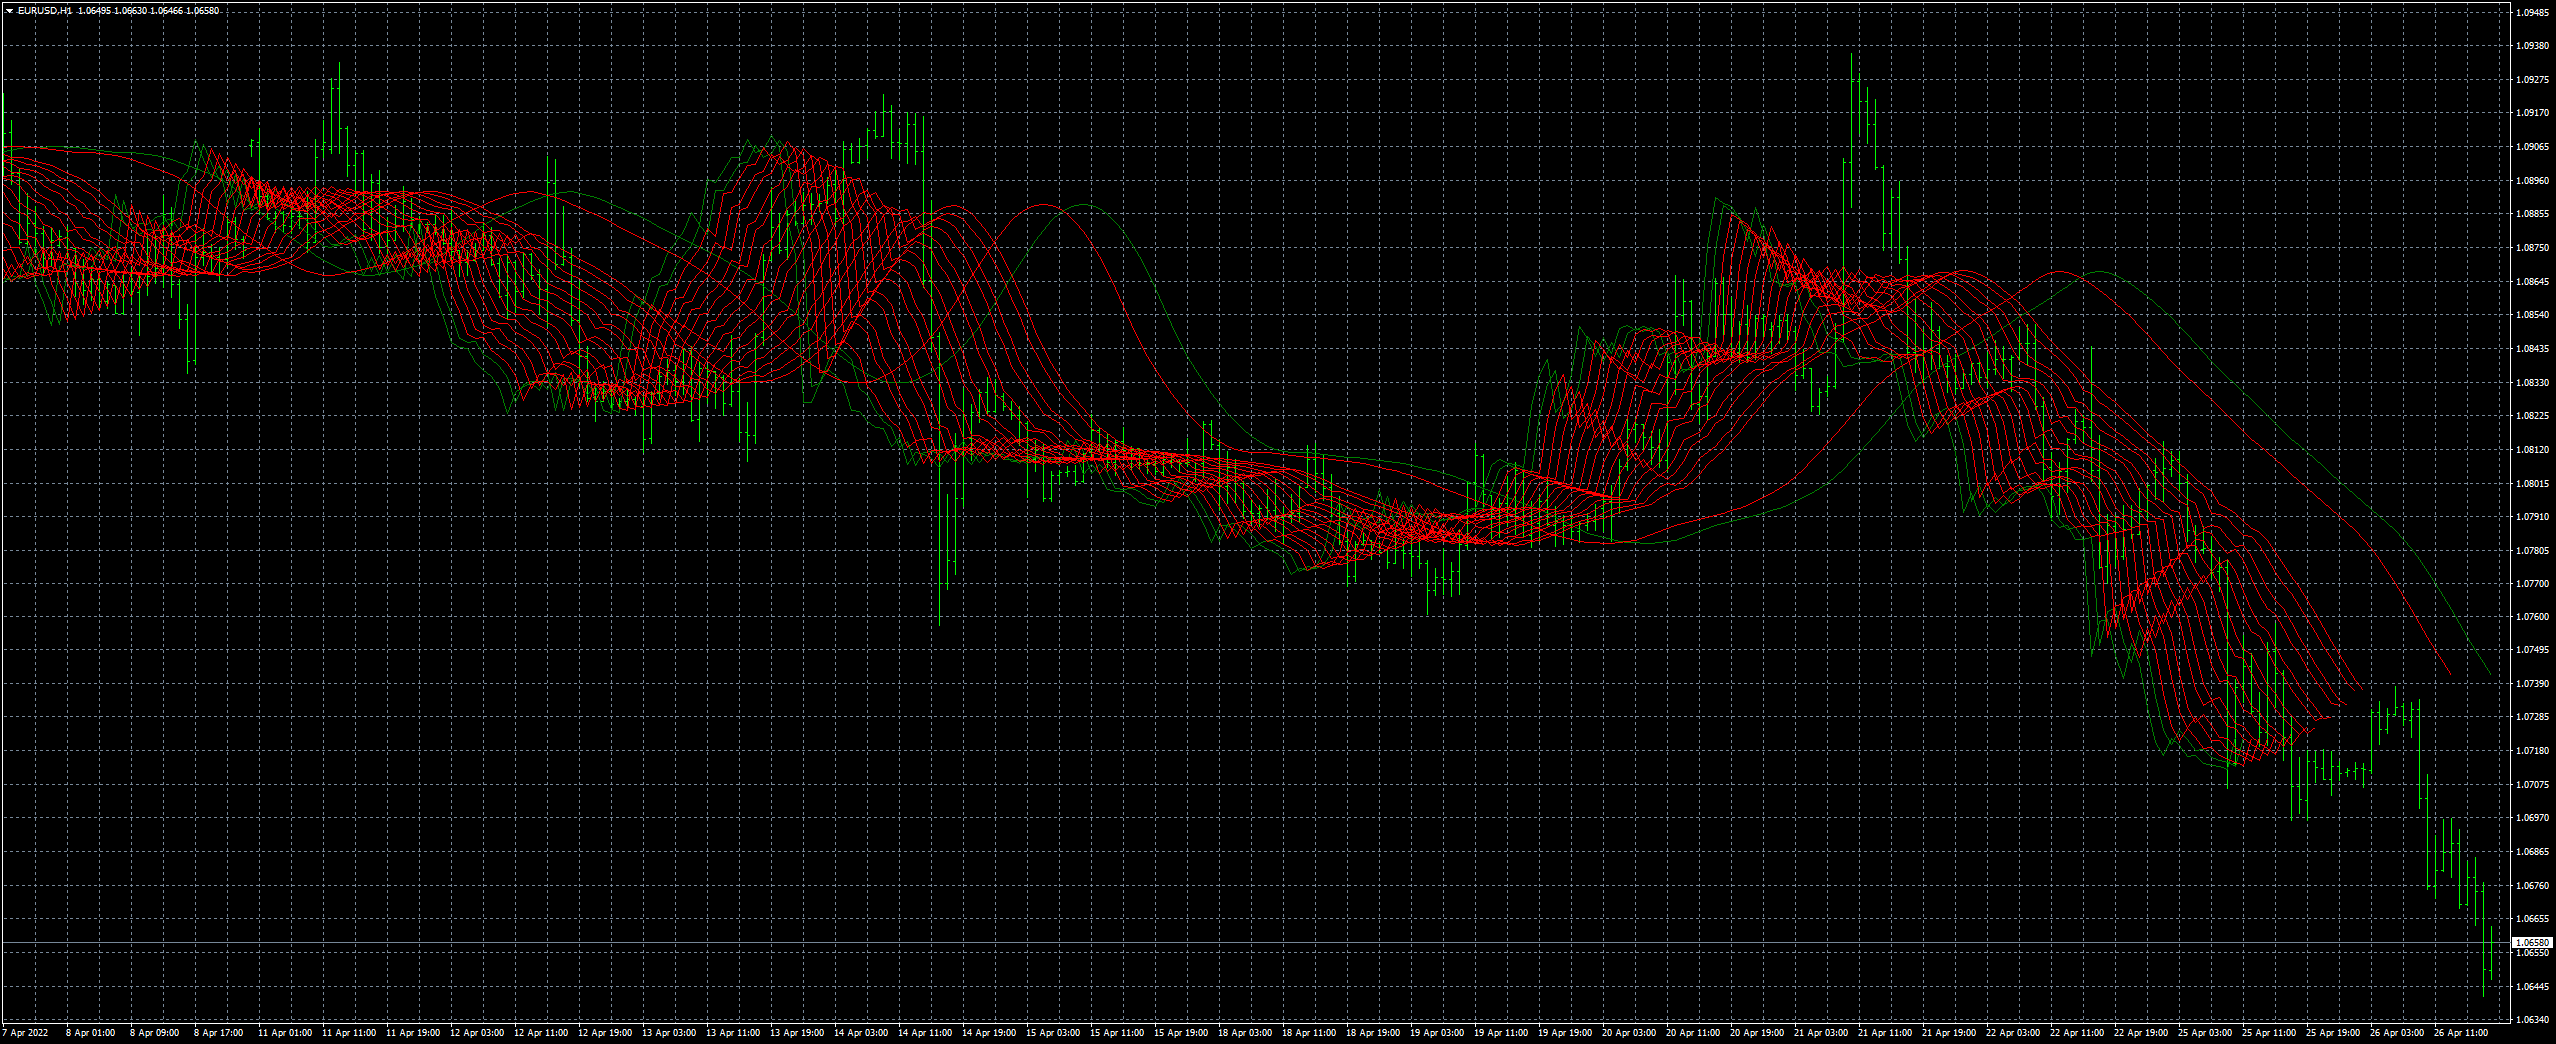Click the 1.09380 price scale label
The width and height of the screenshot is (2556, 1044).
(x=2532, y=46)
